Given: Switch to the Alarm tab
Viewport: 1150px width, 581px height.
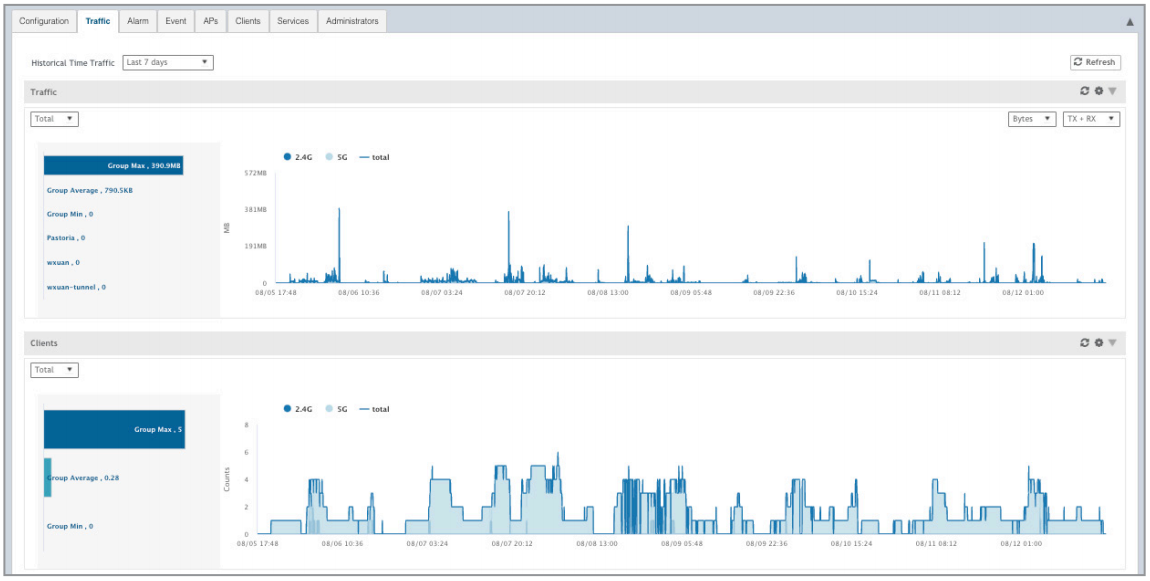Looking at the screenshot, I should point(138,21).
